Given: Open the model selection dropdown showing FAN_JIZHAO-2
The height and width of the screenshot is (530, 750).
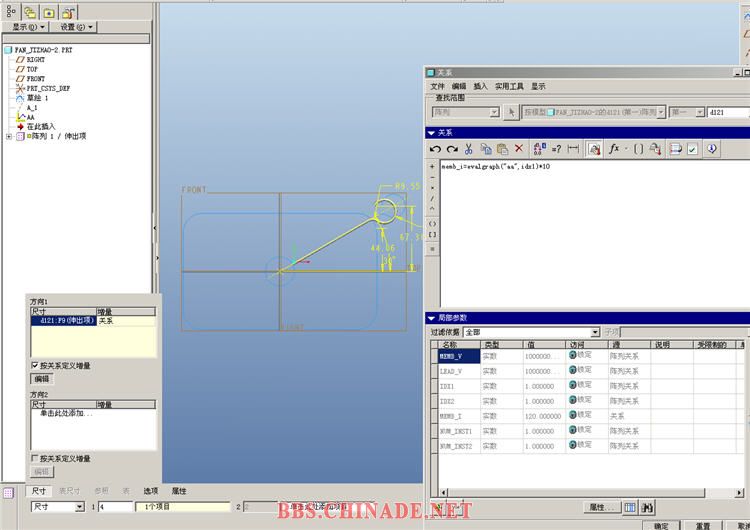Looking at the screenshot, I should (x=661, y=112).
